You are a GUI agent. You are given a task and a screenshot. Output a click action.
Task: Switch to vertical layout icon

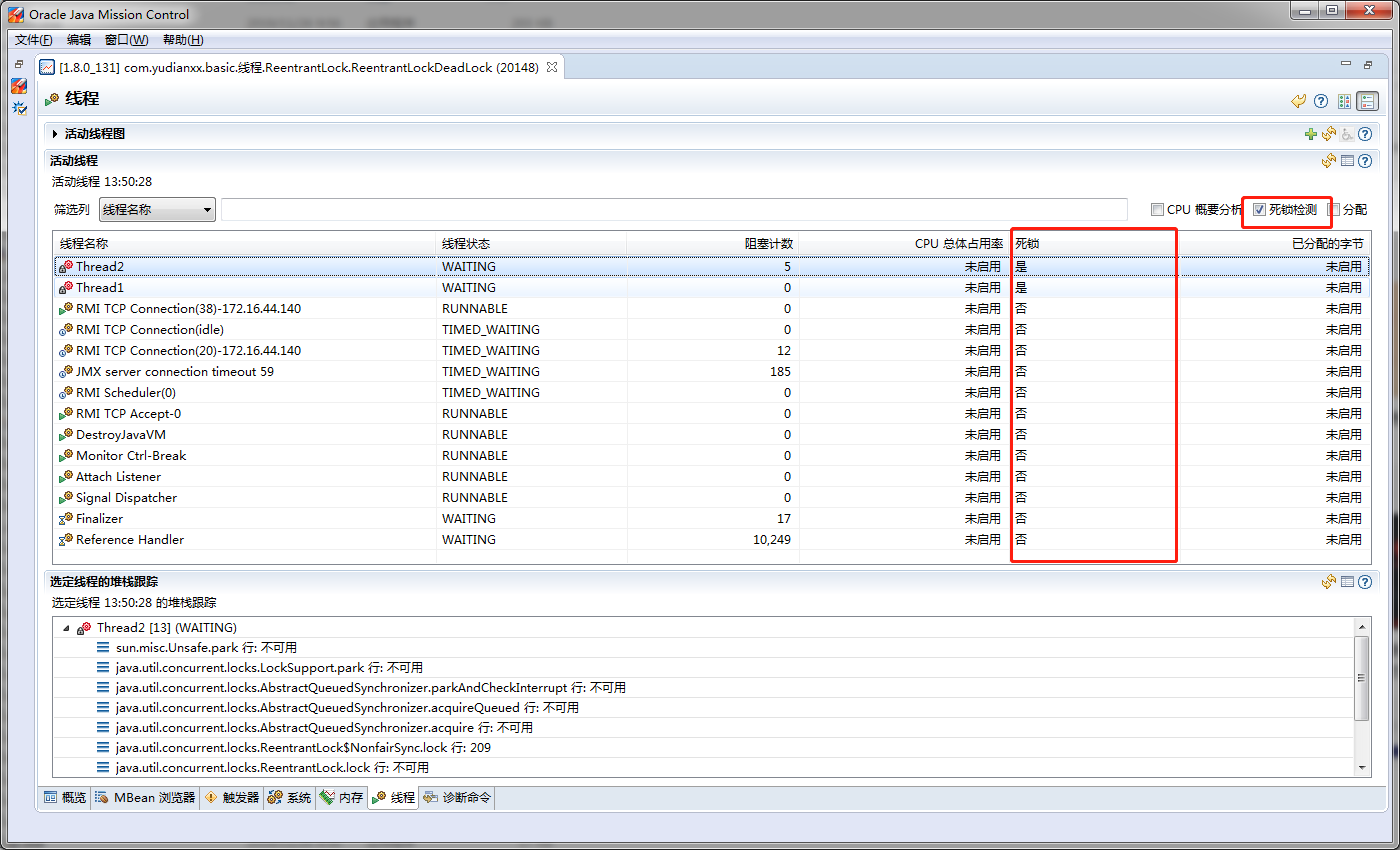1345,101
